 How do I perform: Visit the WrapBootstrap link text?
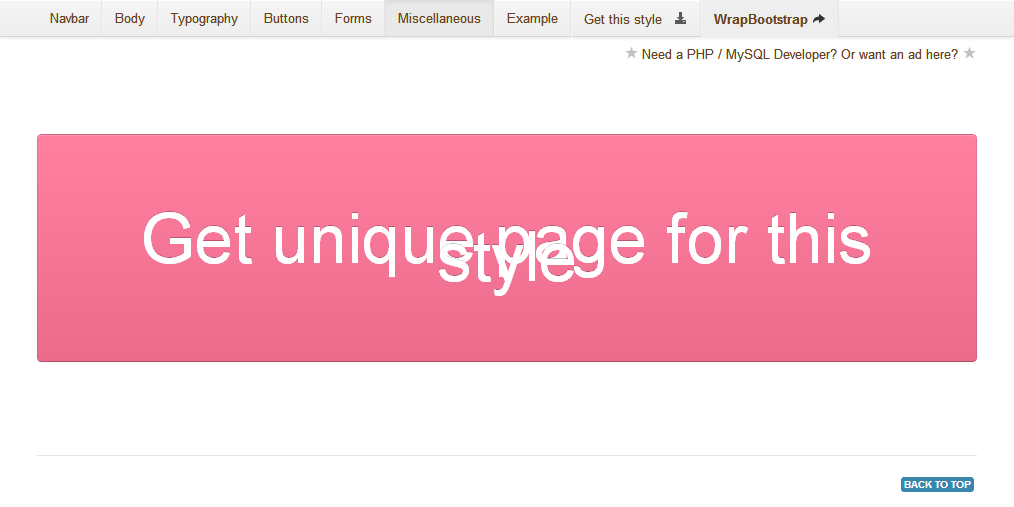coord(760,19)
